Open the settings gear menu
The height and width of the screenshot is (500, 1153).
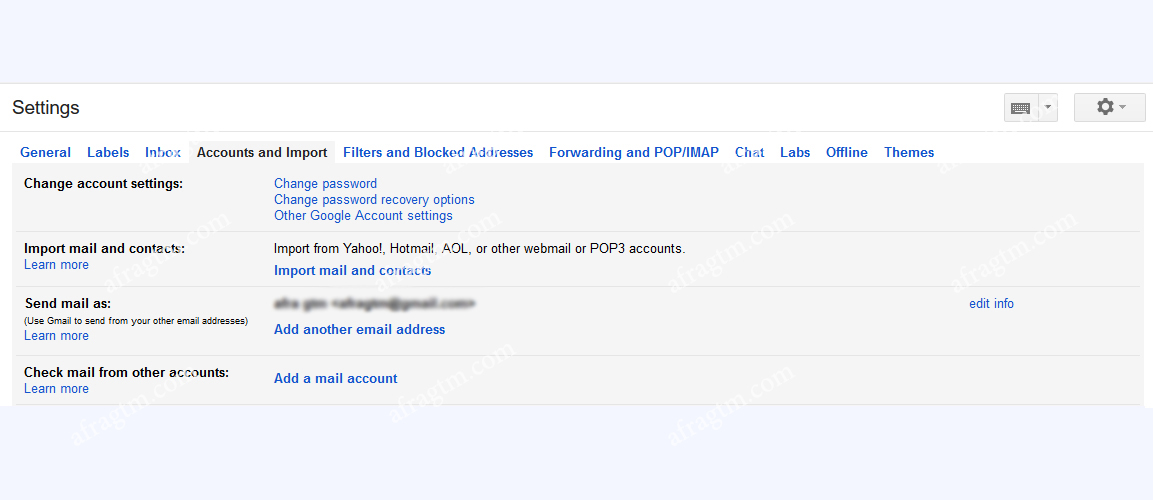[x=1109, y=107]
